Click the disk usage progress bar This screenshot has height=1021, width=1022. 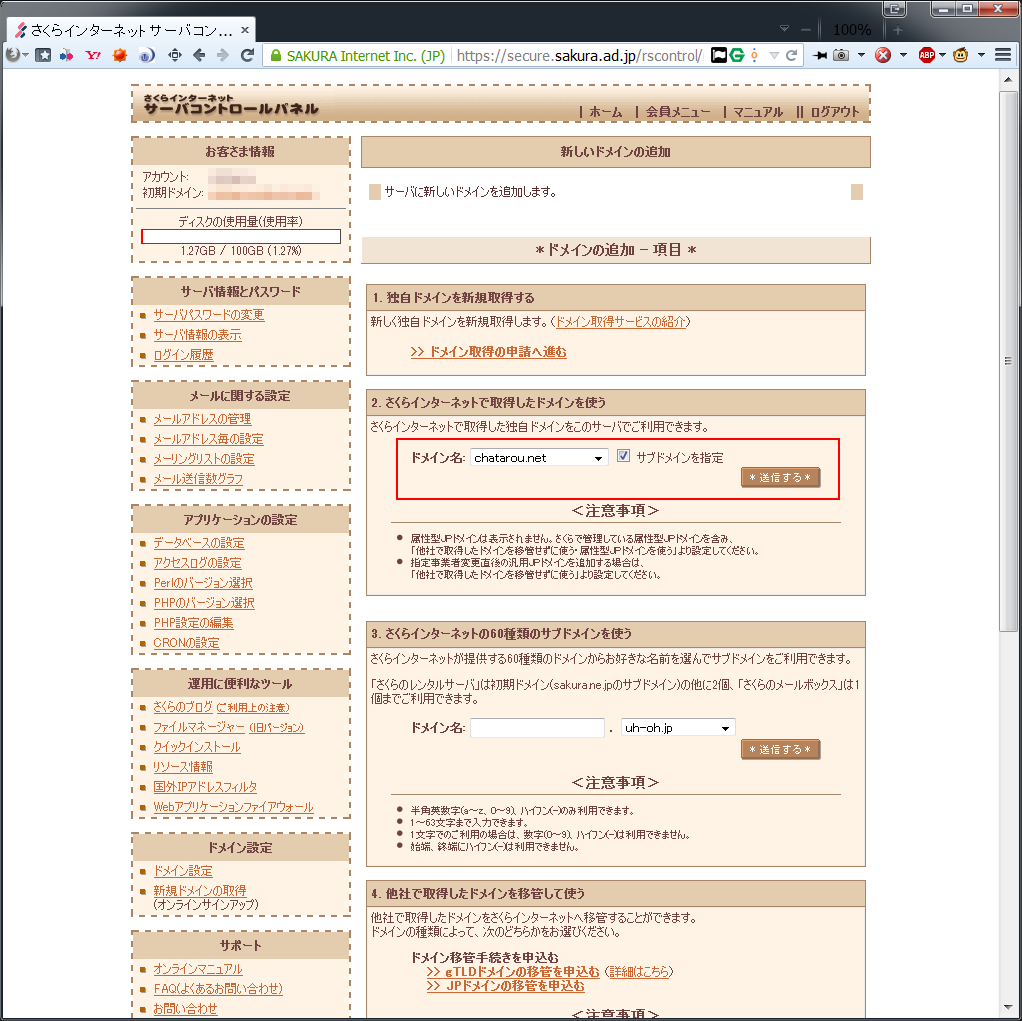(241, 236)
